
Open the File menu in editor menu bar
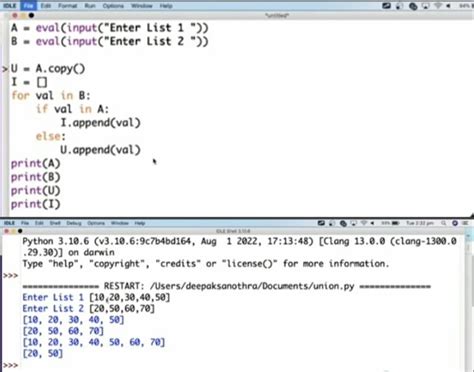tap(28, 6)
